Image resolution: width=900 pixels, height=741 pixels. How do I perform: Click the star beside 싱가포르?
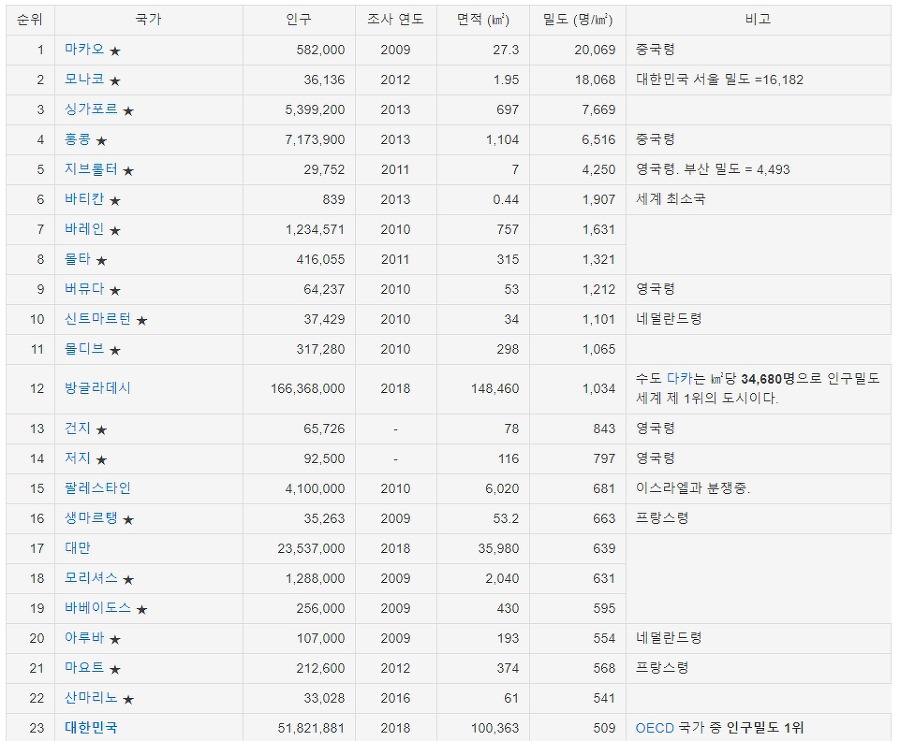tap(128, 111)
